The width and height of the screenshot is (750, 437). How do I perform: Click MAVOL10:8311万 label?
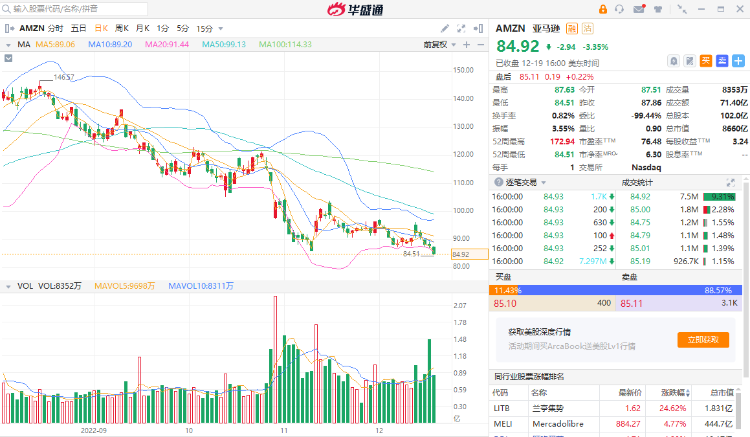(201, 286)
